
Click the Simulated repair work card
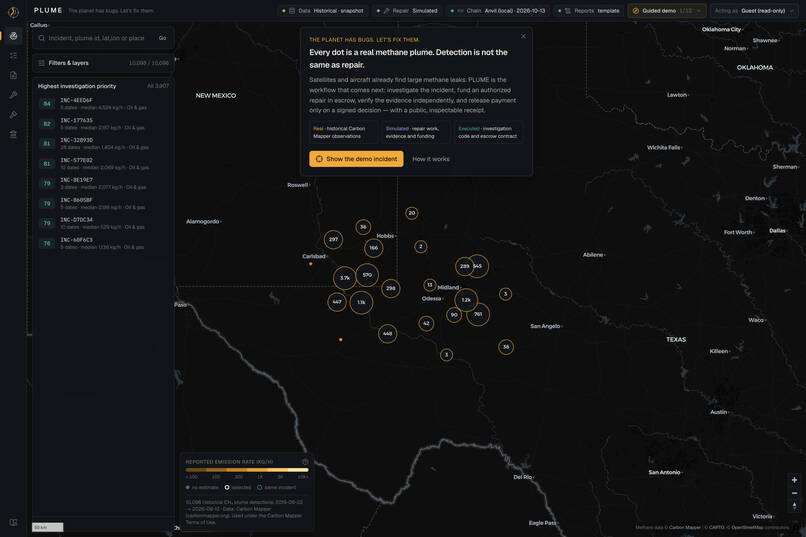click(x=415, y=133)
